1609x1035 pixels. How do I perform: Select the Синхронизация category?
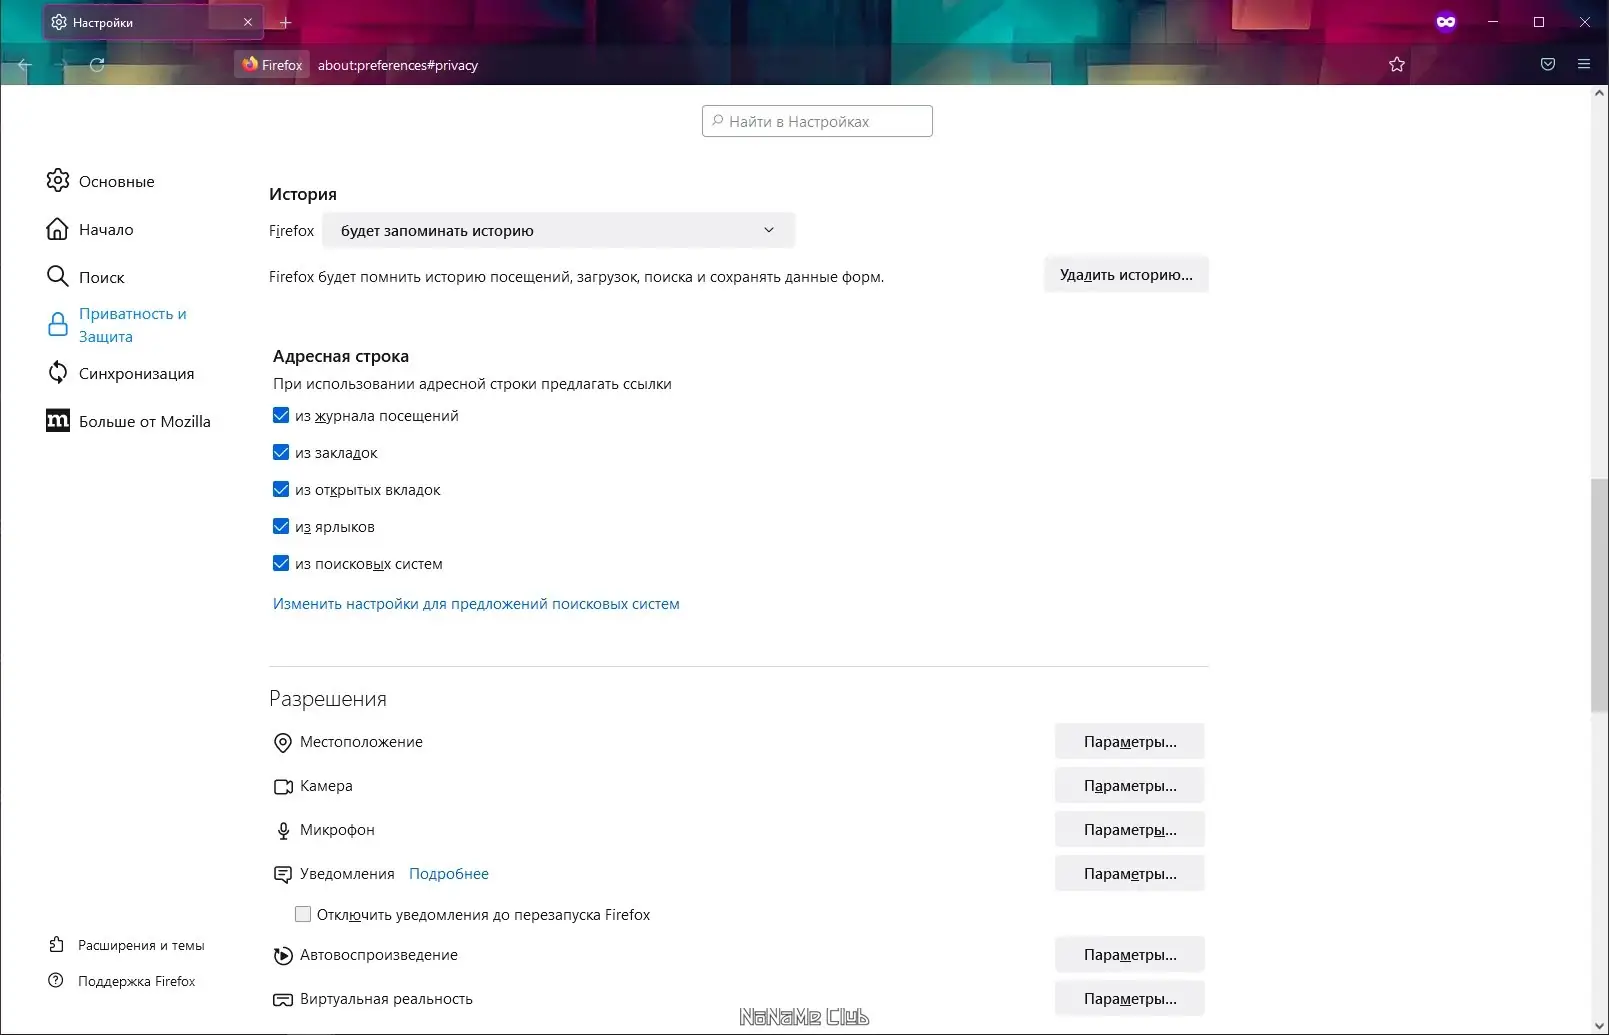[x=136, y=373]
